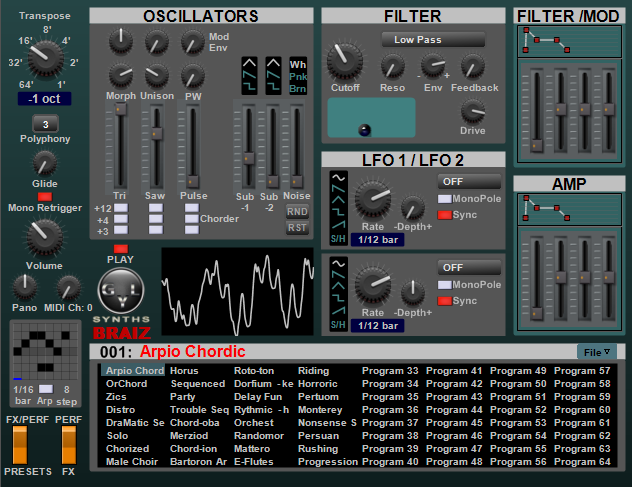Select the OrChord preset

point(127,384)
